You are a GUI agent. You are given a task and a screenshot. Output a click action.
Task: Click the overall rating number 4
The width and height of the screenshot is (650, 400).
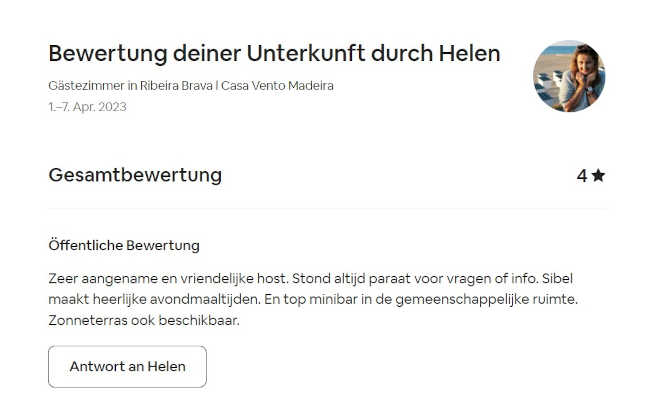tap(582, 176)
